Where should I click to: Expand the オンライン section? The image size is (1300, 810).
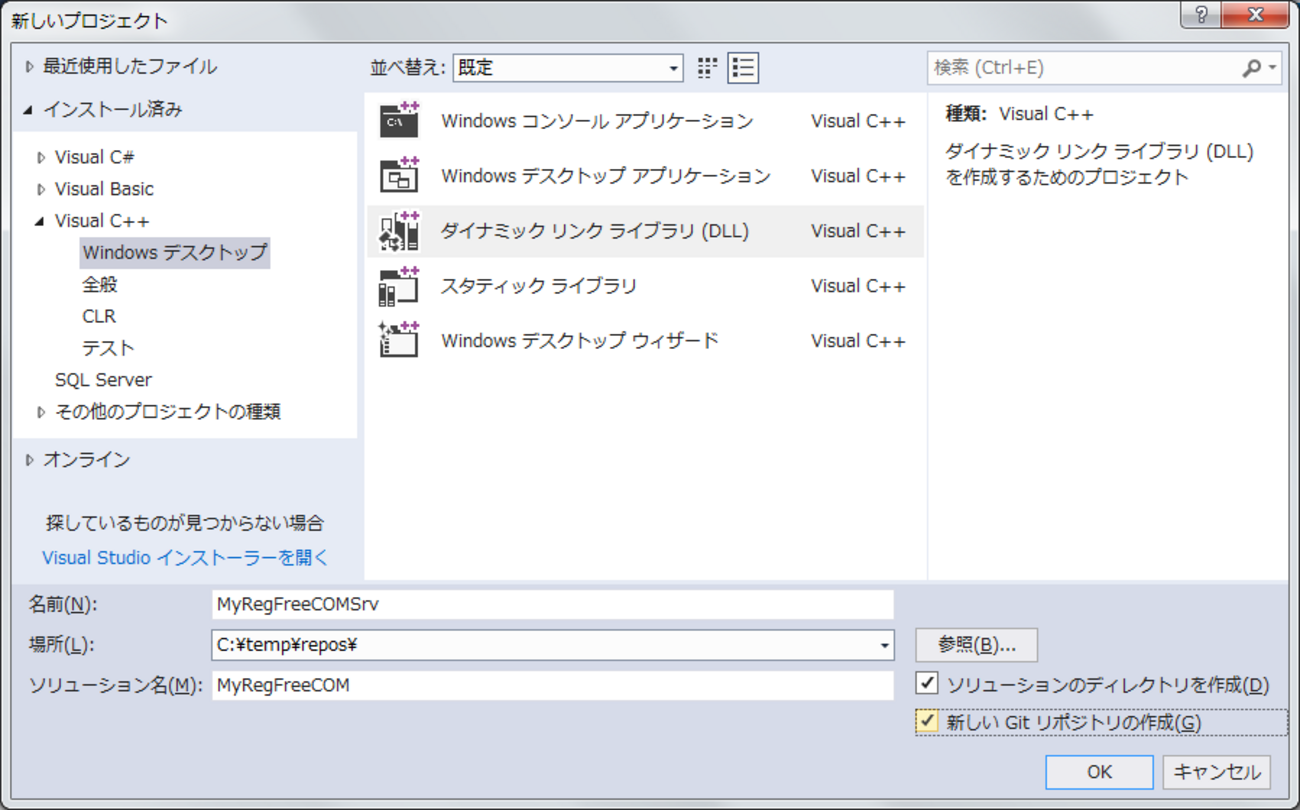tap(29, 460)
